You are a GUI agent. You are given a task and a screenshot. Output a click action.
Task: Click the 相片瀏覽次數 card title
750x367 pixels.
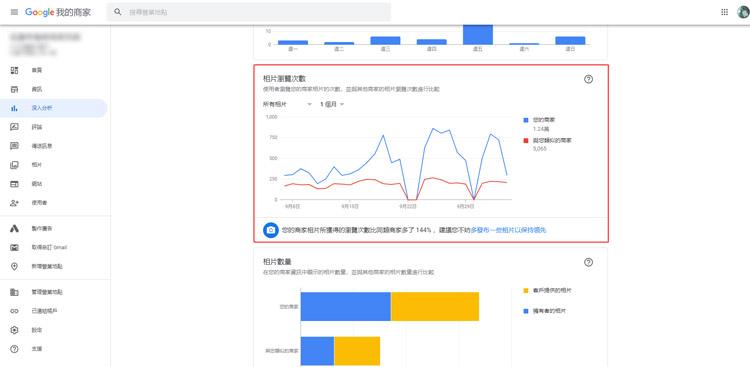[x=284, y=78]
